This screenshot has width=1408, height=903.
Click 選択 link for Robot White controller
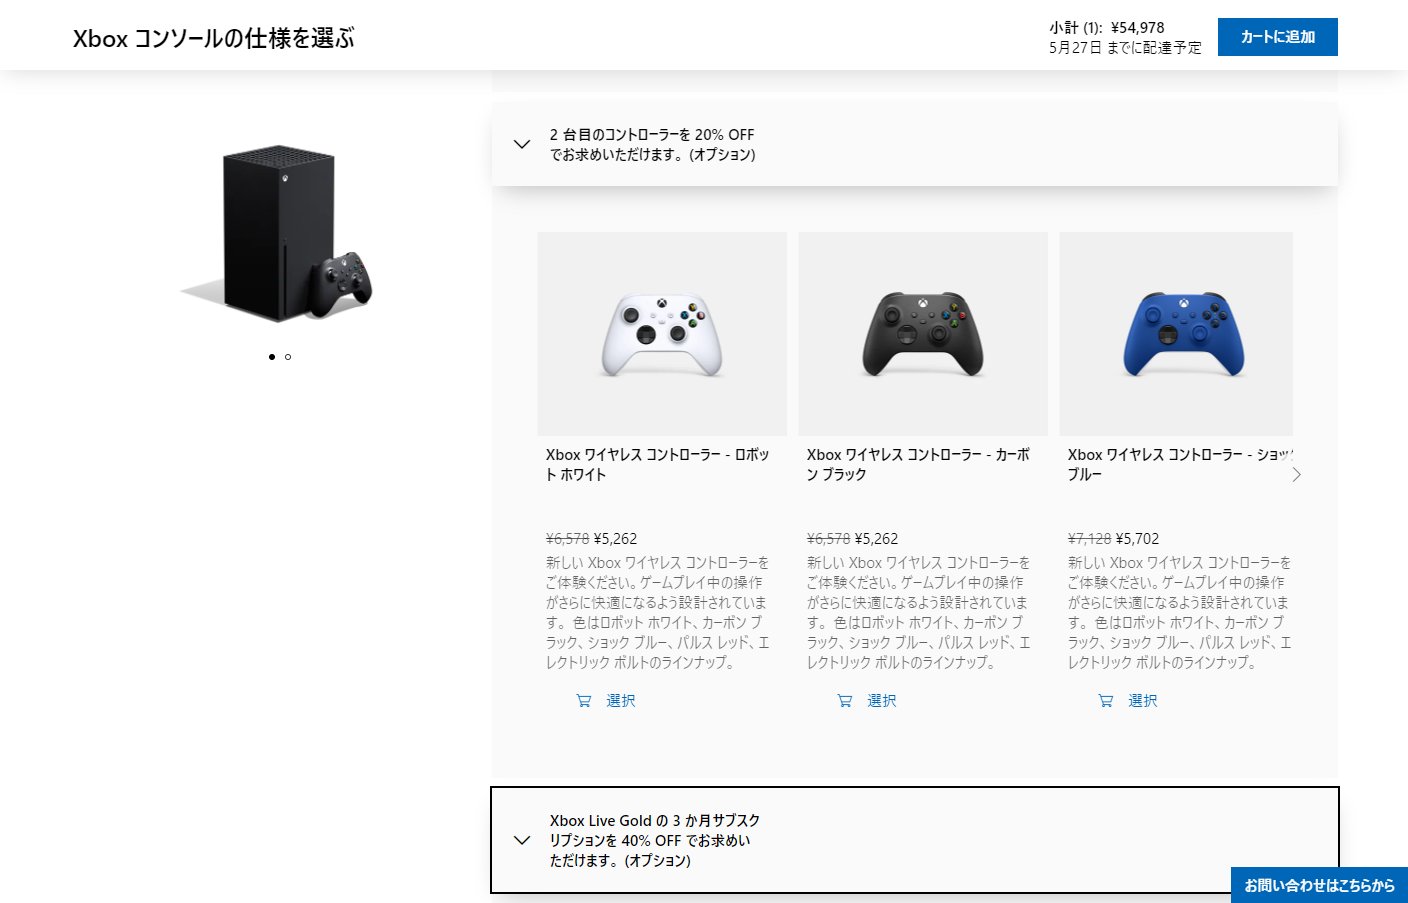(x=621, y=701)
